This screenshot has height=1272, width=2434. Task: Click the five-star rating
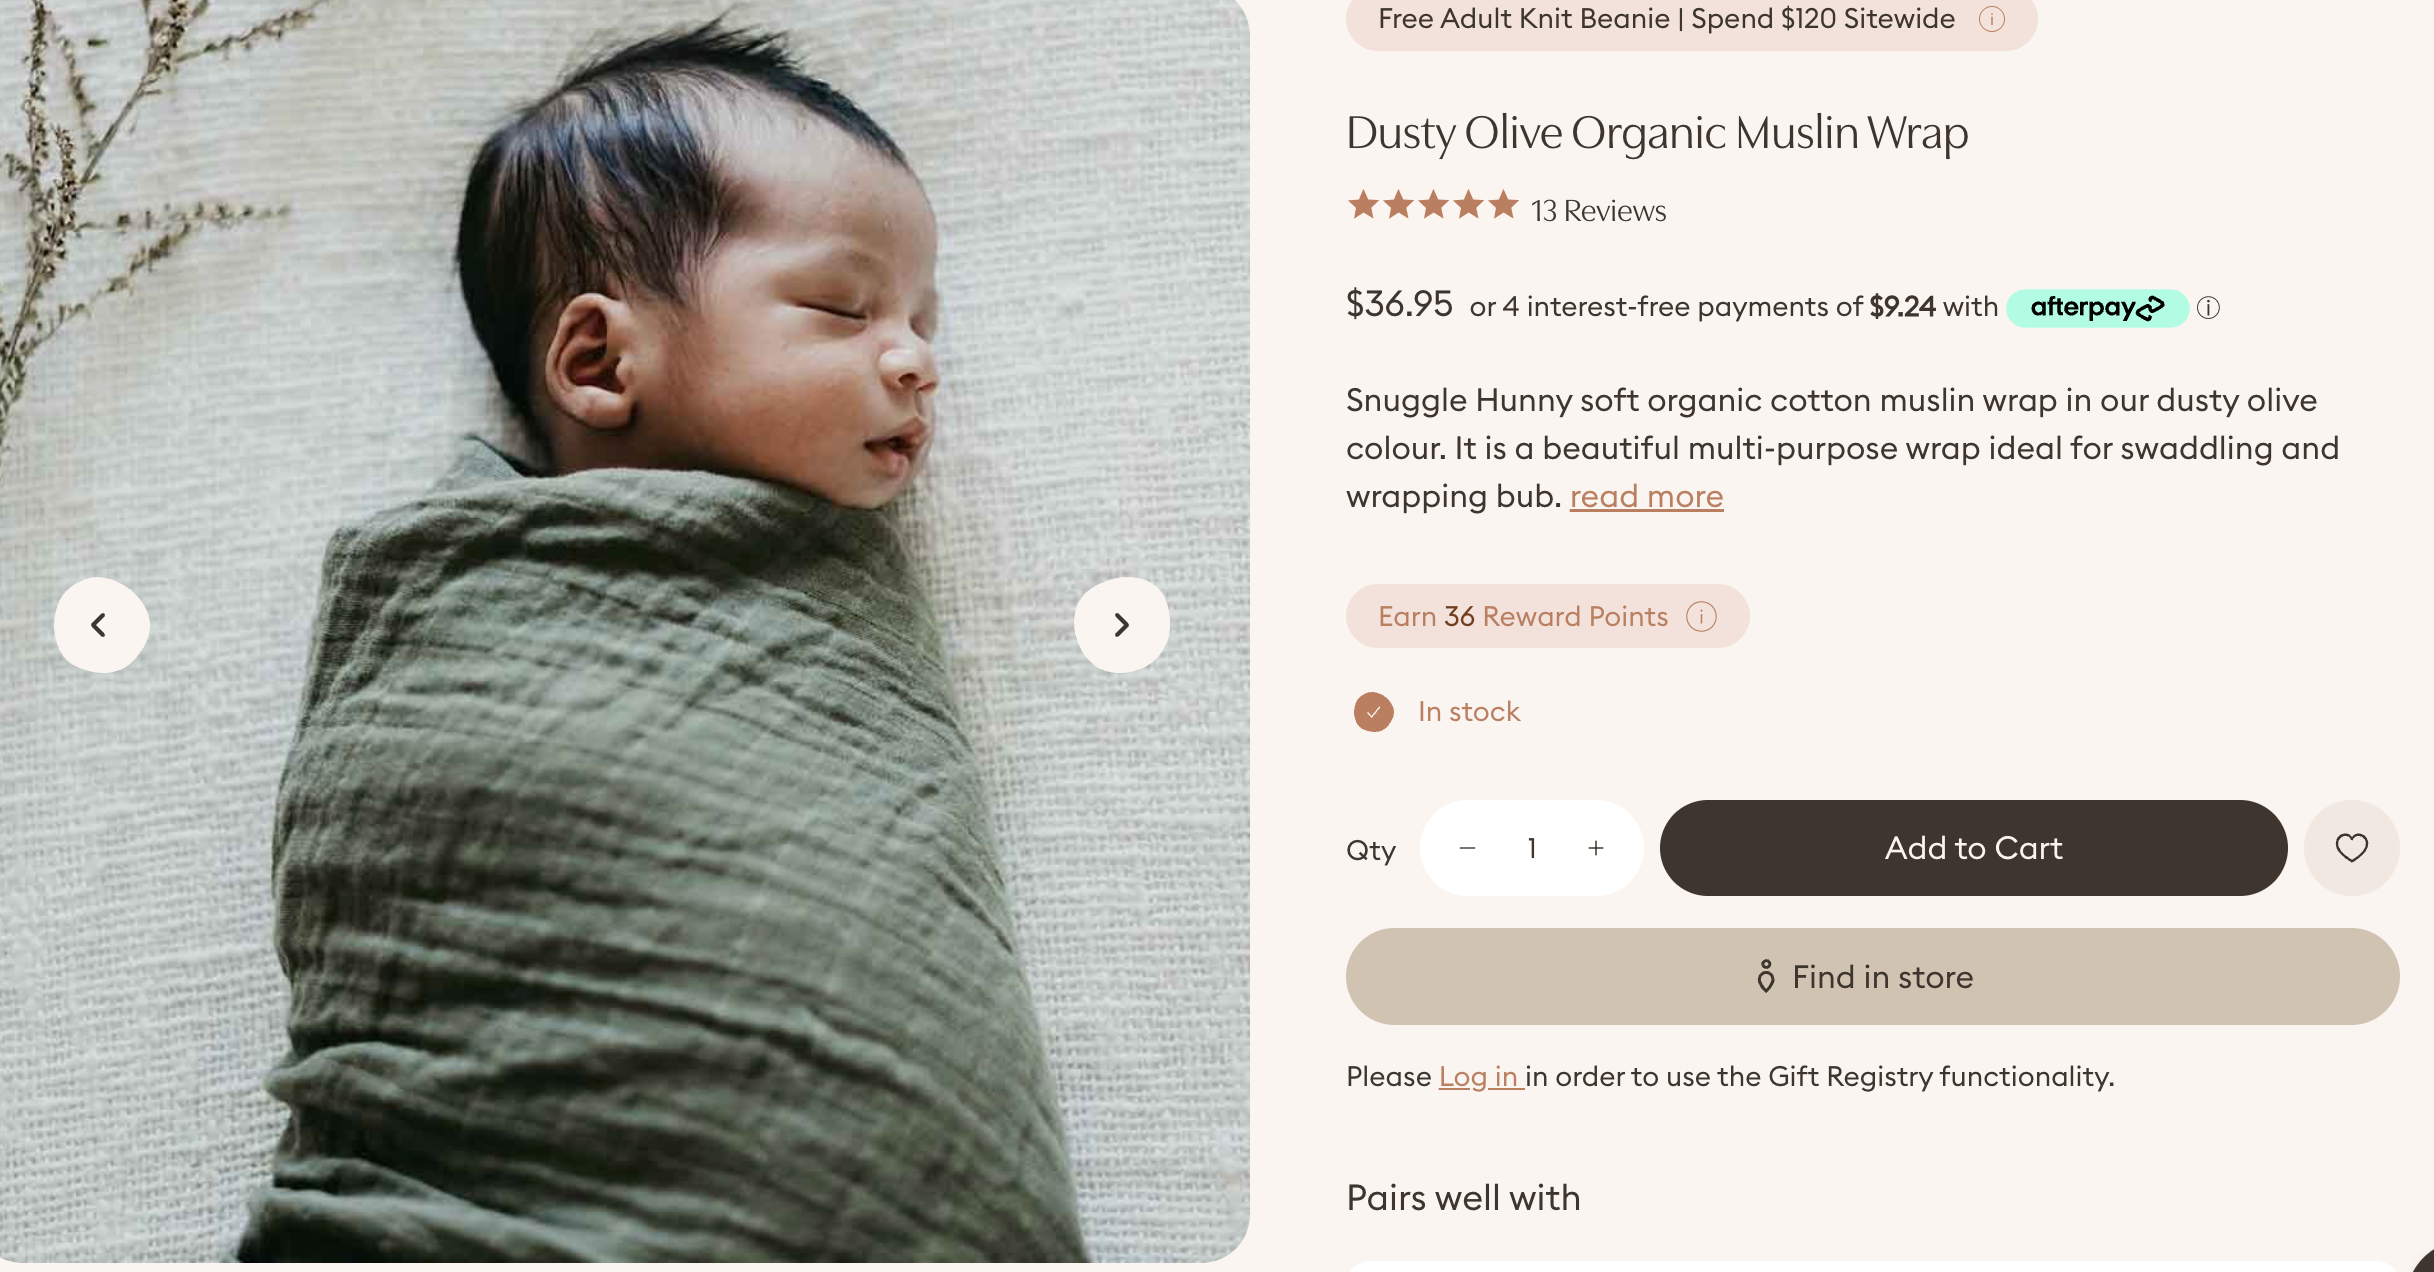point(1433,206)
